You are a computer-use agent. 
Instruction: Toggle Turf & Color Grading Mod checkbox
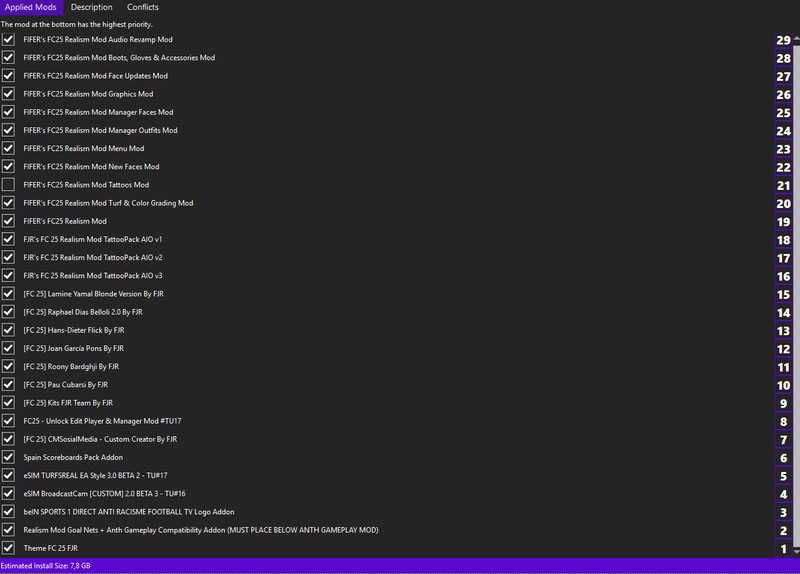8,203
